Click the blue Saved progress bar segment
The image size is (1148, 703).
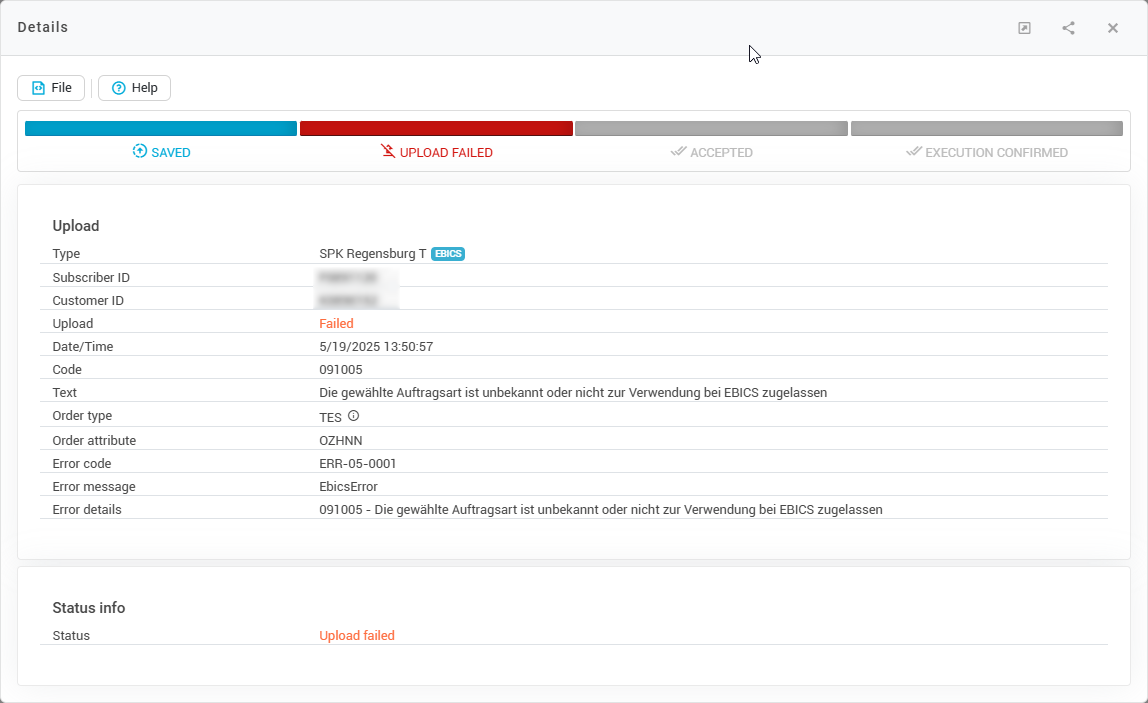click(x=161, y=128)
